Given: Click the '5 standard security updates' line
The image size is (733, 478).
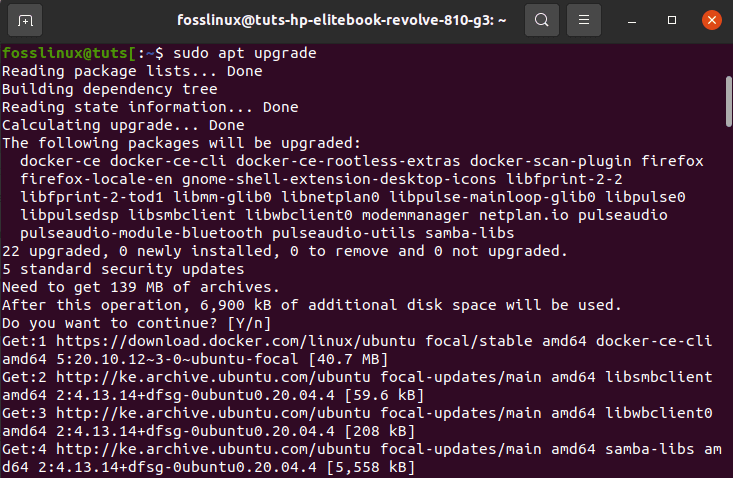Looking at the screenshot, I should pos(123,269).
